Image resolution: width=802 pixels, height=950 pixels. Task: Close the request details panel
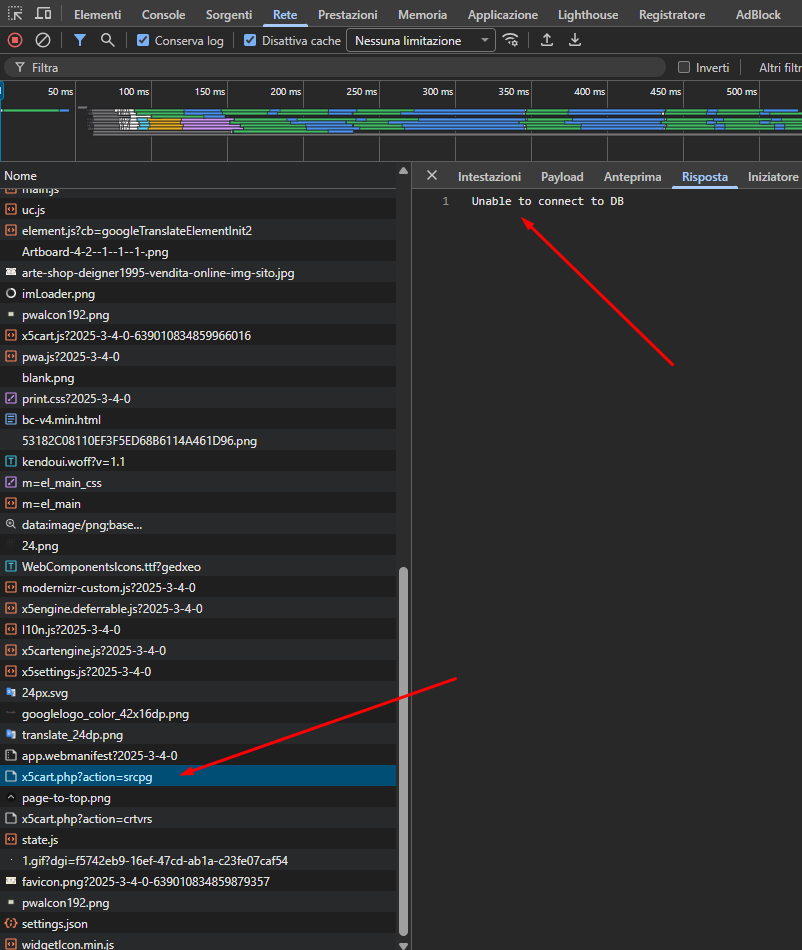coord(432,176)
